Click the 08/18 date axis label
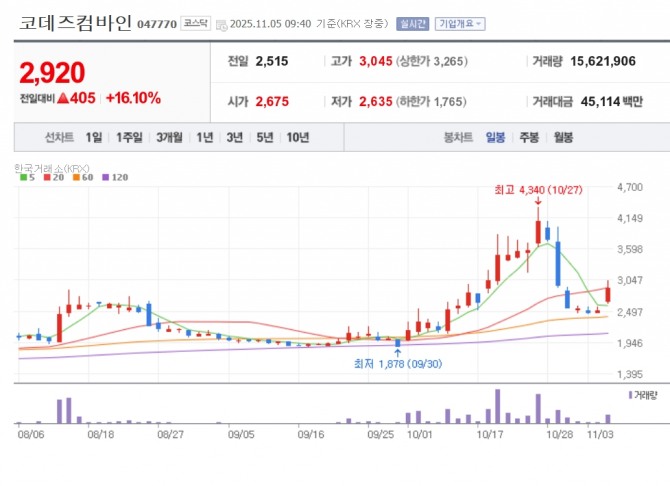The width and height of the screenshot is (670, 486). [100, 435]
